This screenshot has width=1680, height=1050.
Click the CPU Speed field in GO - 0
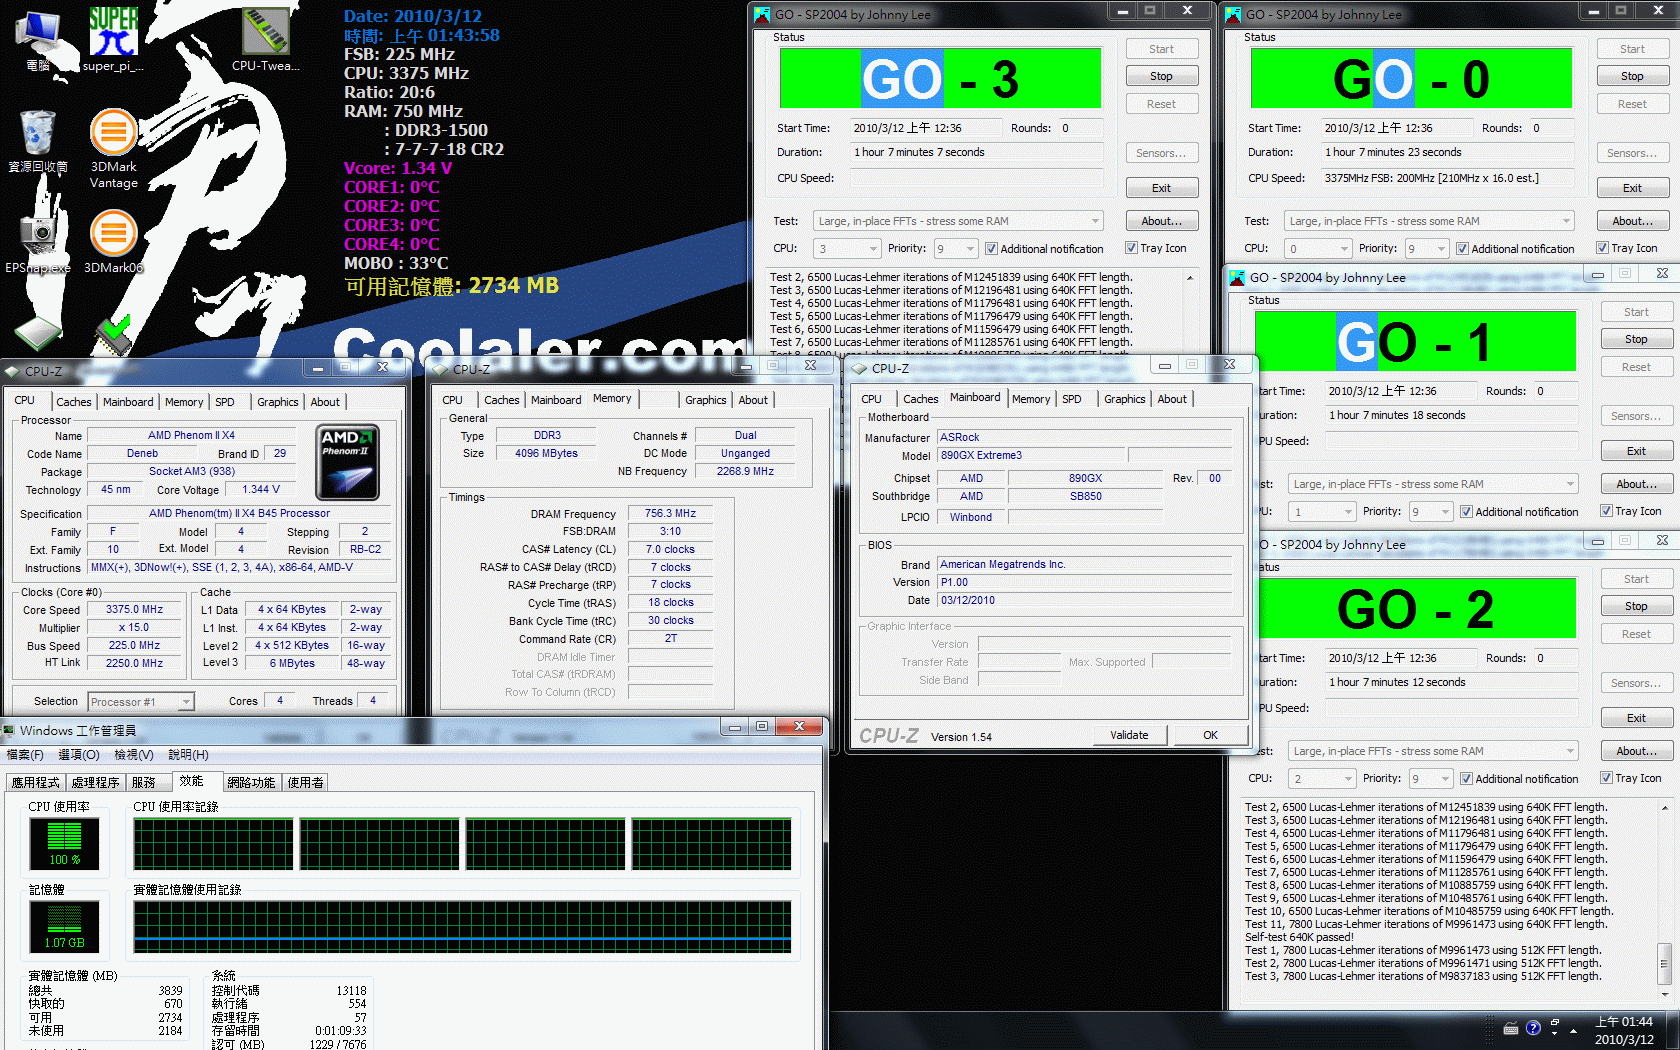(1448, 178)
